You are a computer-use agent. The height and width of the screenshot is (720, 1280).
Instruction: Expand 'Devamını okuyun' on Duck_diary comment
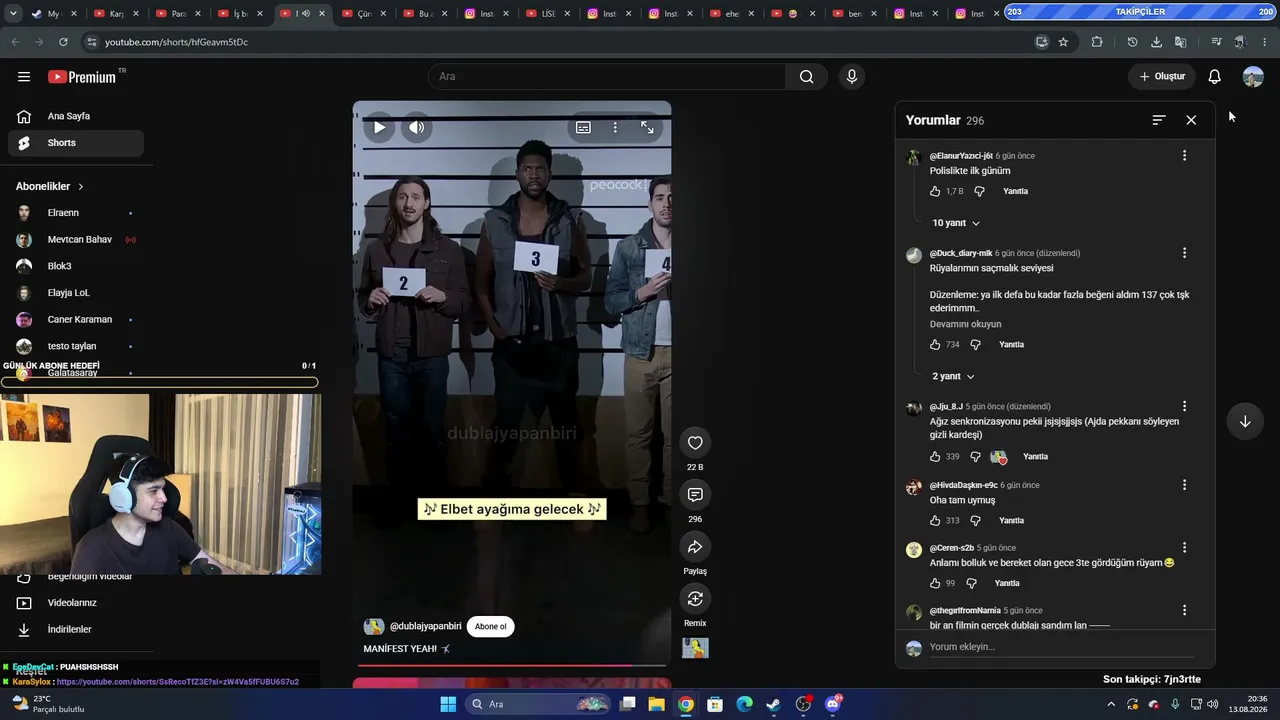[965, 324]
